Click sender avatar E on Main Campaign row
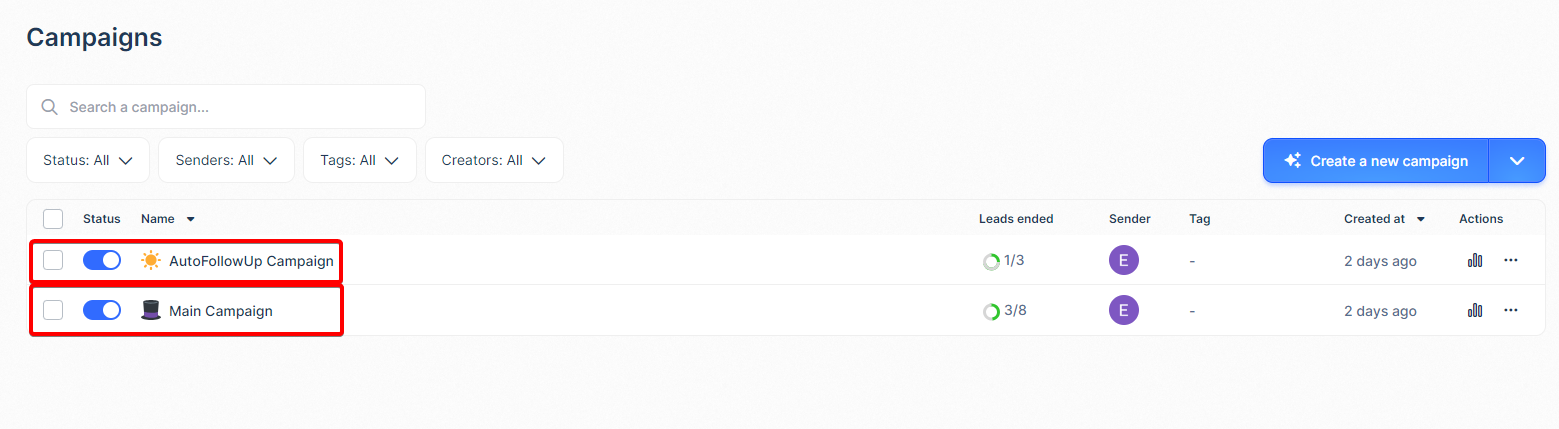Image resolution: width=1559 pixels, height=429 pixels. point(1124,311)
